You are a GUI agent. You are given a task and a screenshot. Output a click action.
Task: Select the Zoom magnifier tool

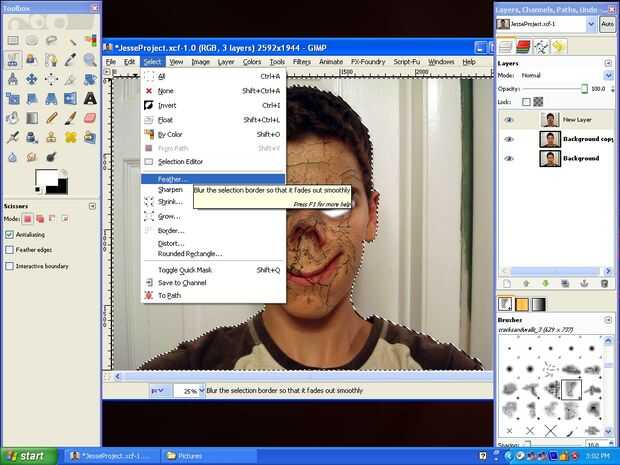pyautogui.click(x=90, y=59)
